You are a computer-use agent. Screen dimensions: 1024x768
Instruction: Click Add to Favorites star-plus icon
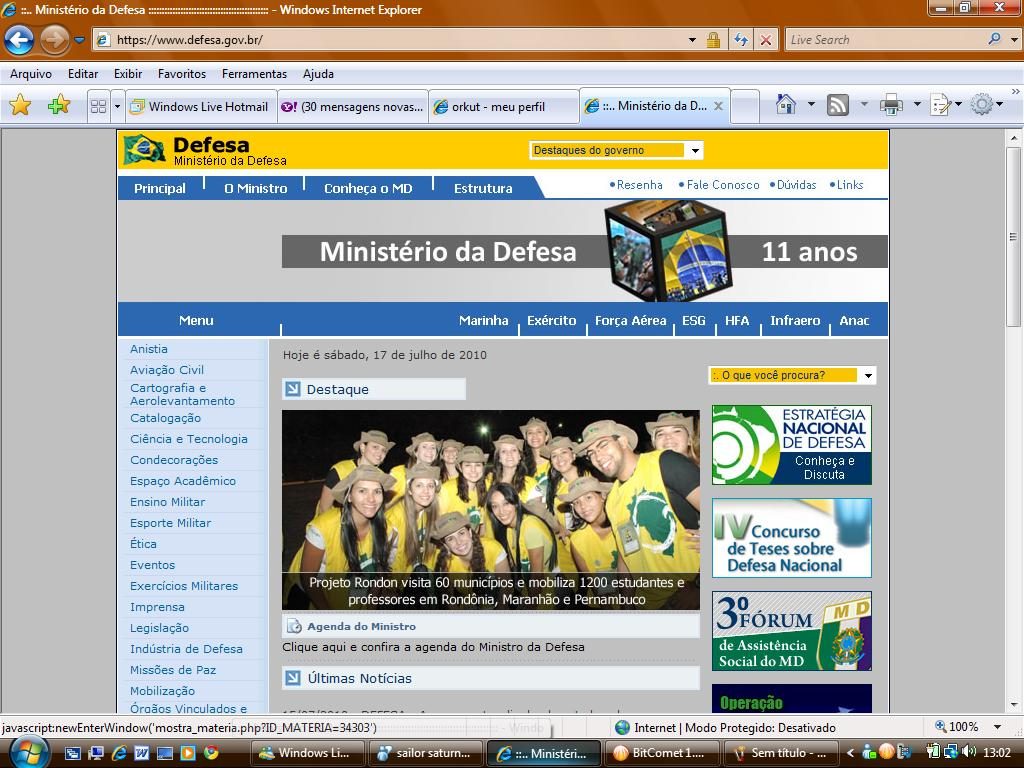59,105
